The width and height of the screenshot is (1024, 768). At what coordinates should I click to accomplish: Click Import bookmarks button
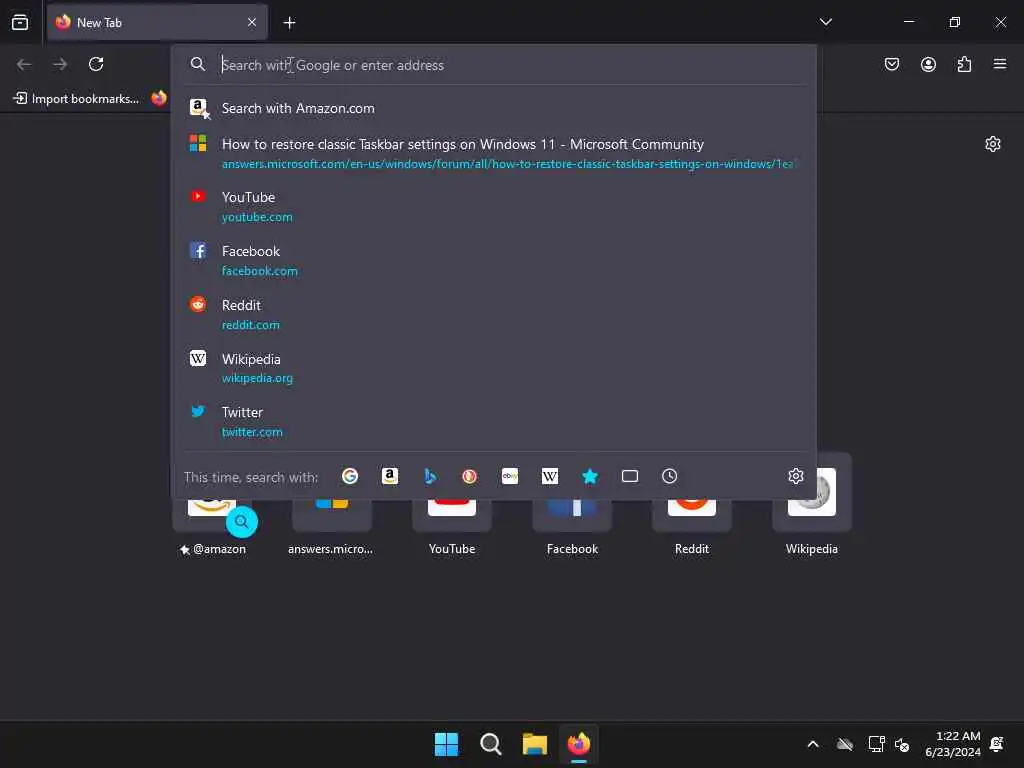pos(76,99)
